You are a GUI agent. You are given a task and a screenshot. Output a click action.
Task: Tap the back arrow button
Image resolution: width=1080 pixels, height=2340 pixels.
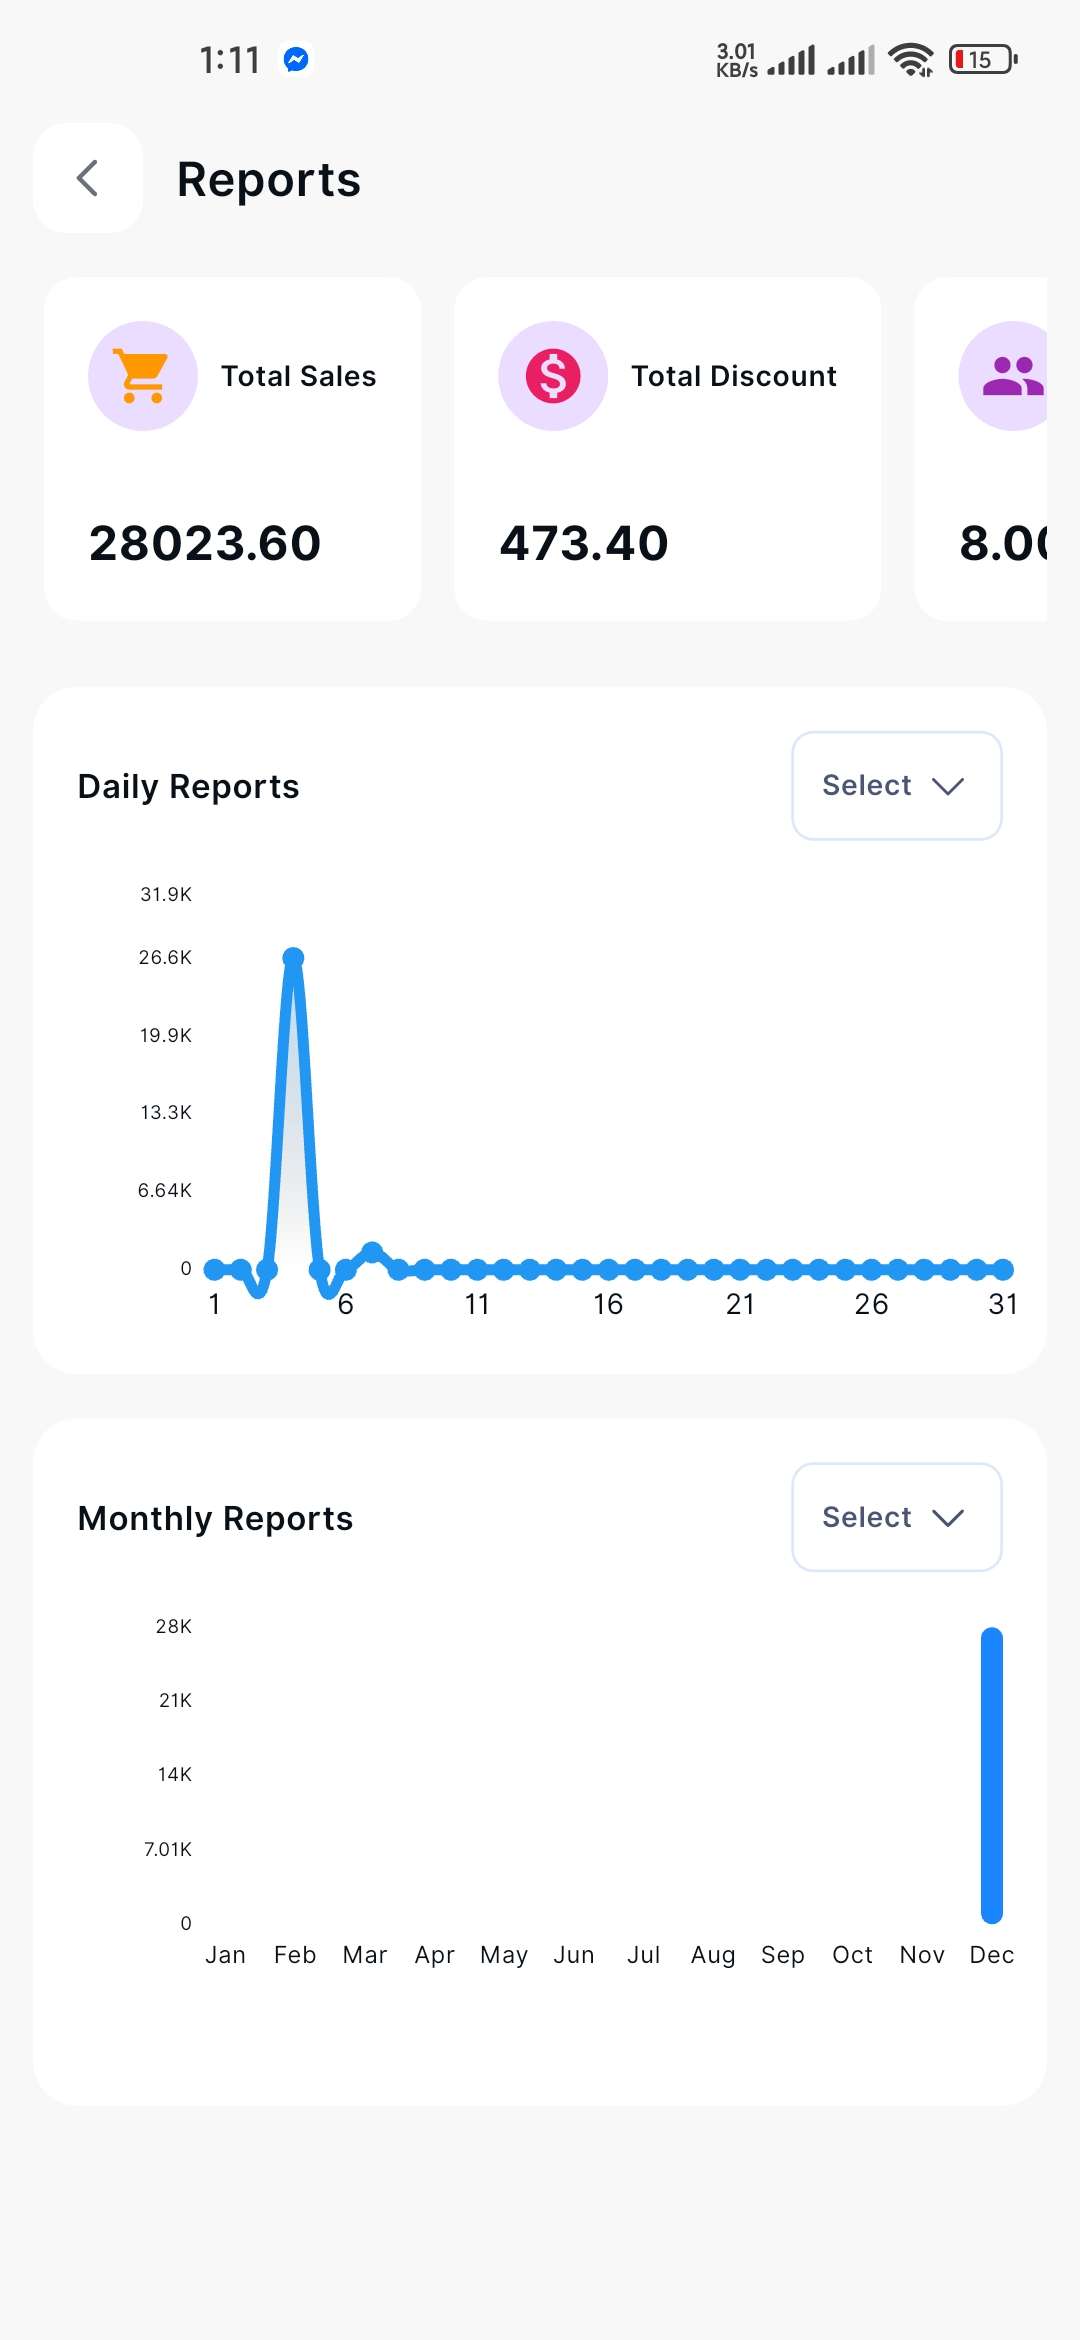(88, 179)
